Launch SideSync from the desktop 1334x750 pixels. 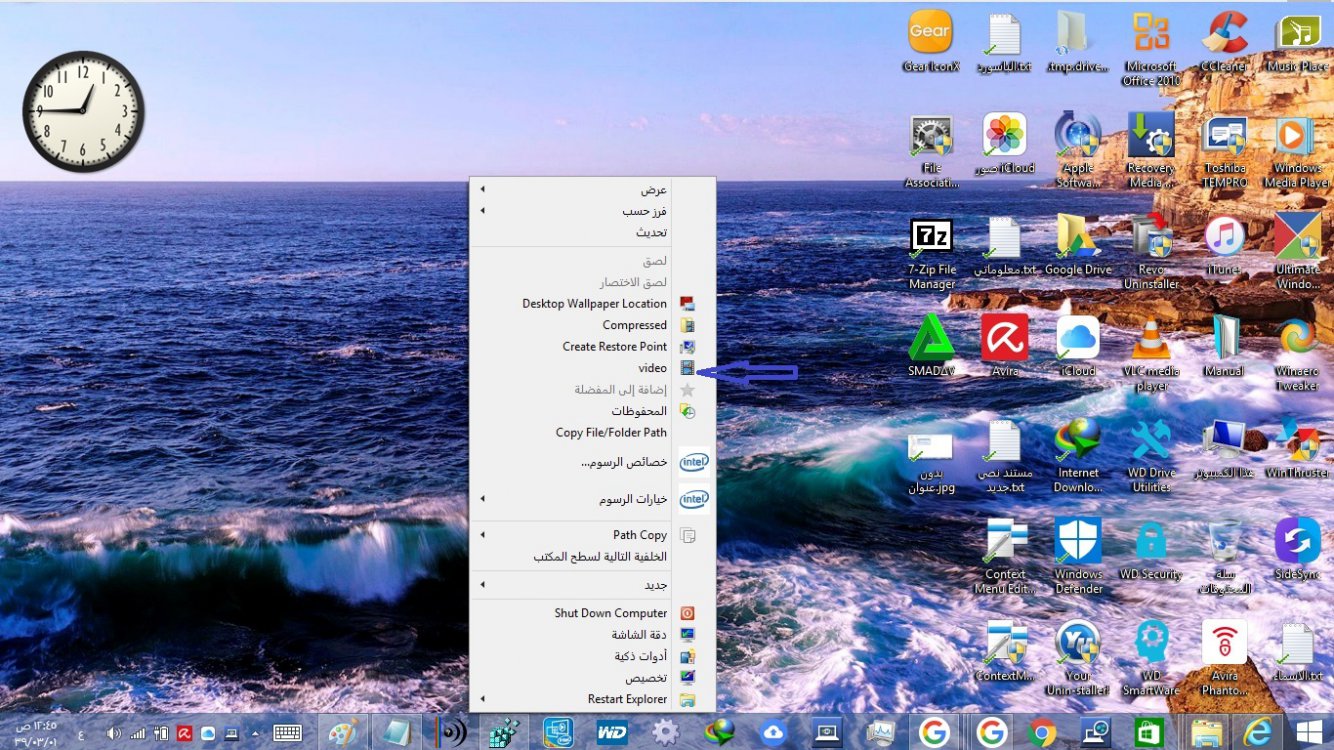click(1297, 550)
